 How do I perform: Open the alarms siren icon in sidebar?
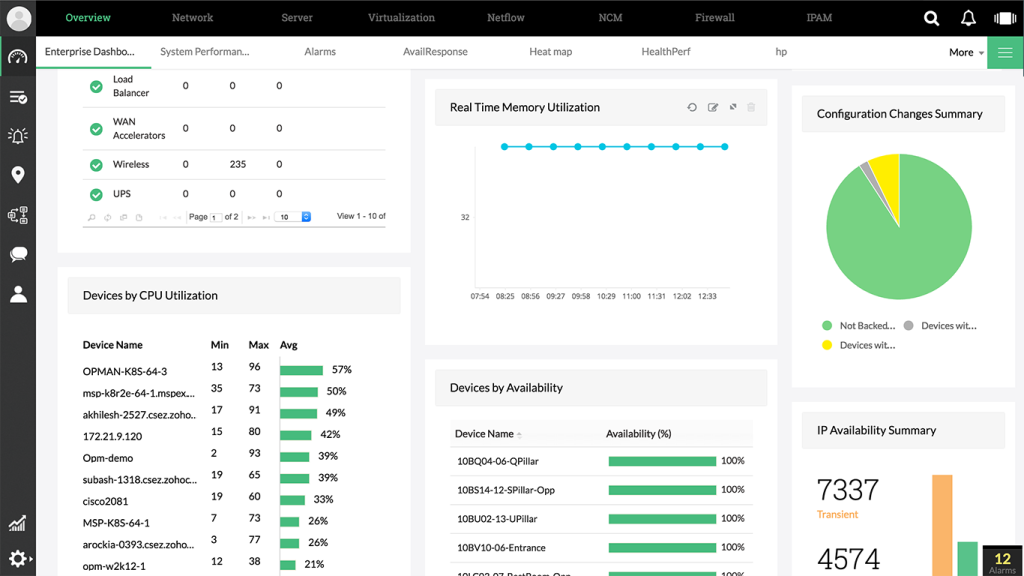tap(18, 136)
